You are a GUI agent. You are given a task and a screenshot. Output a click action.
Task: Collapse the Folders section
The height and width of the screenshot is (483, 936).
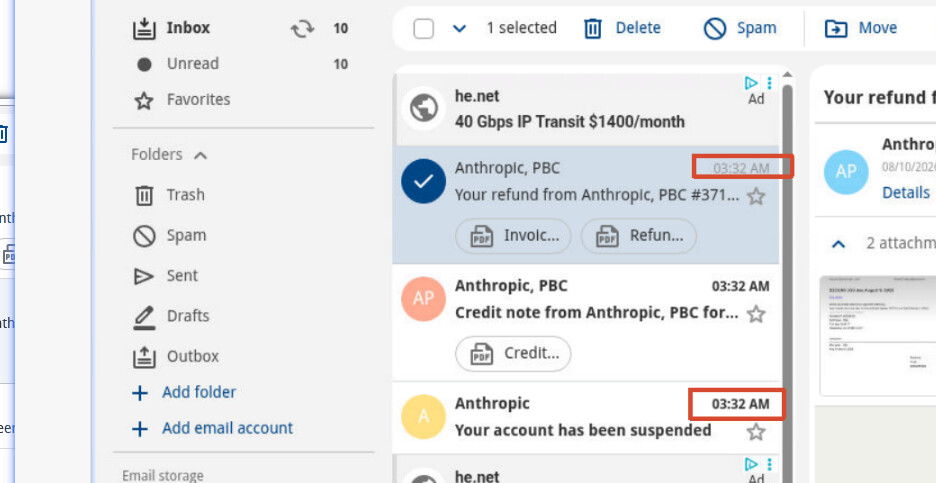[x=201, y=155]
